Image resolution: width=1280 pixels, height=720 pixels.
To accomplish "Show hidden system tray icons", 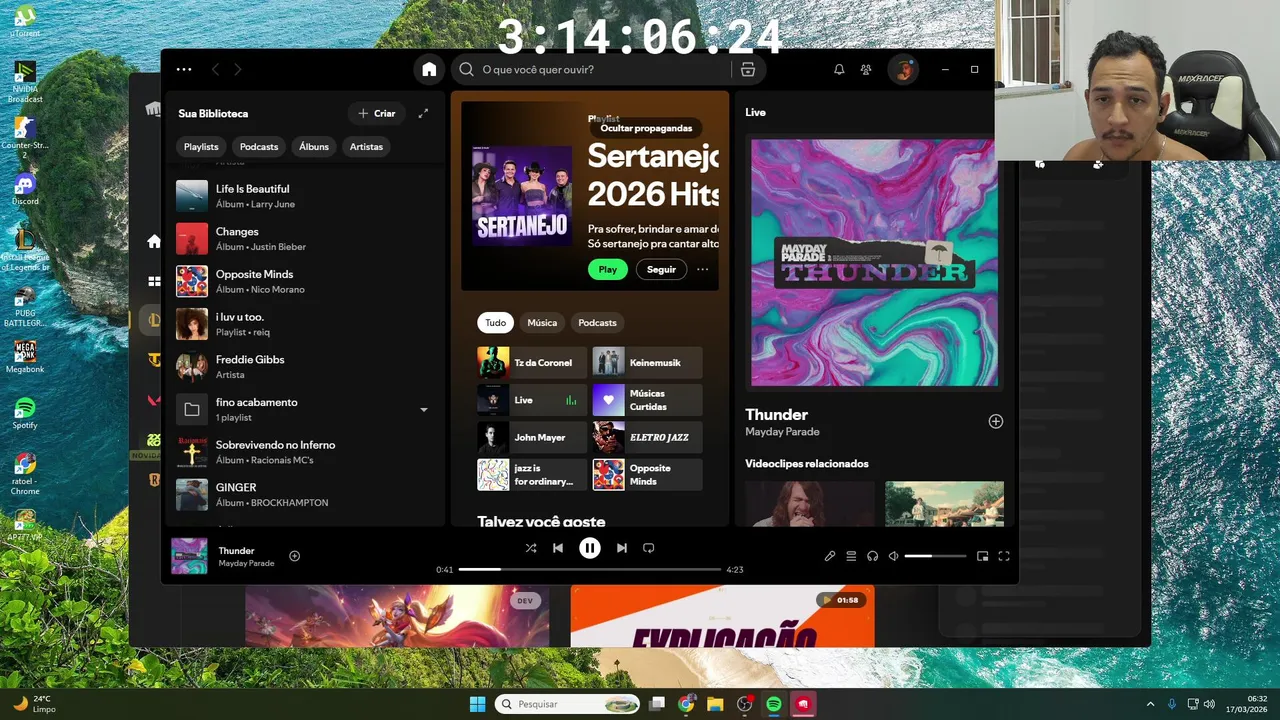I will 1149,704.
